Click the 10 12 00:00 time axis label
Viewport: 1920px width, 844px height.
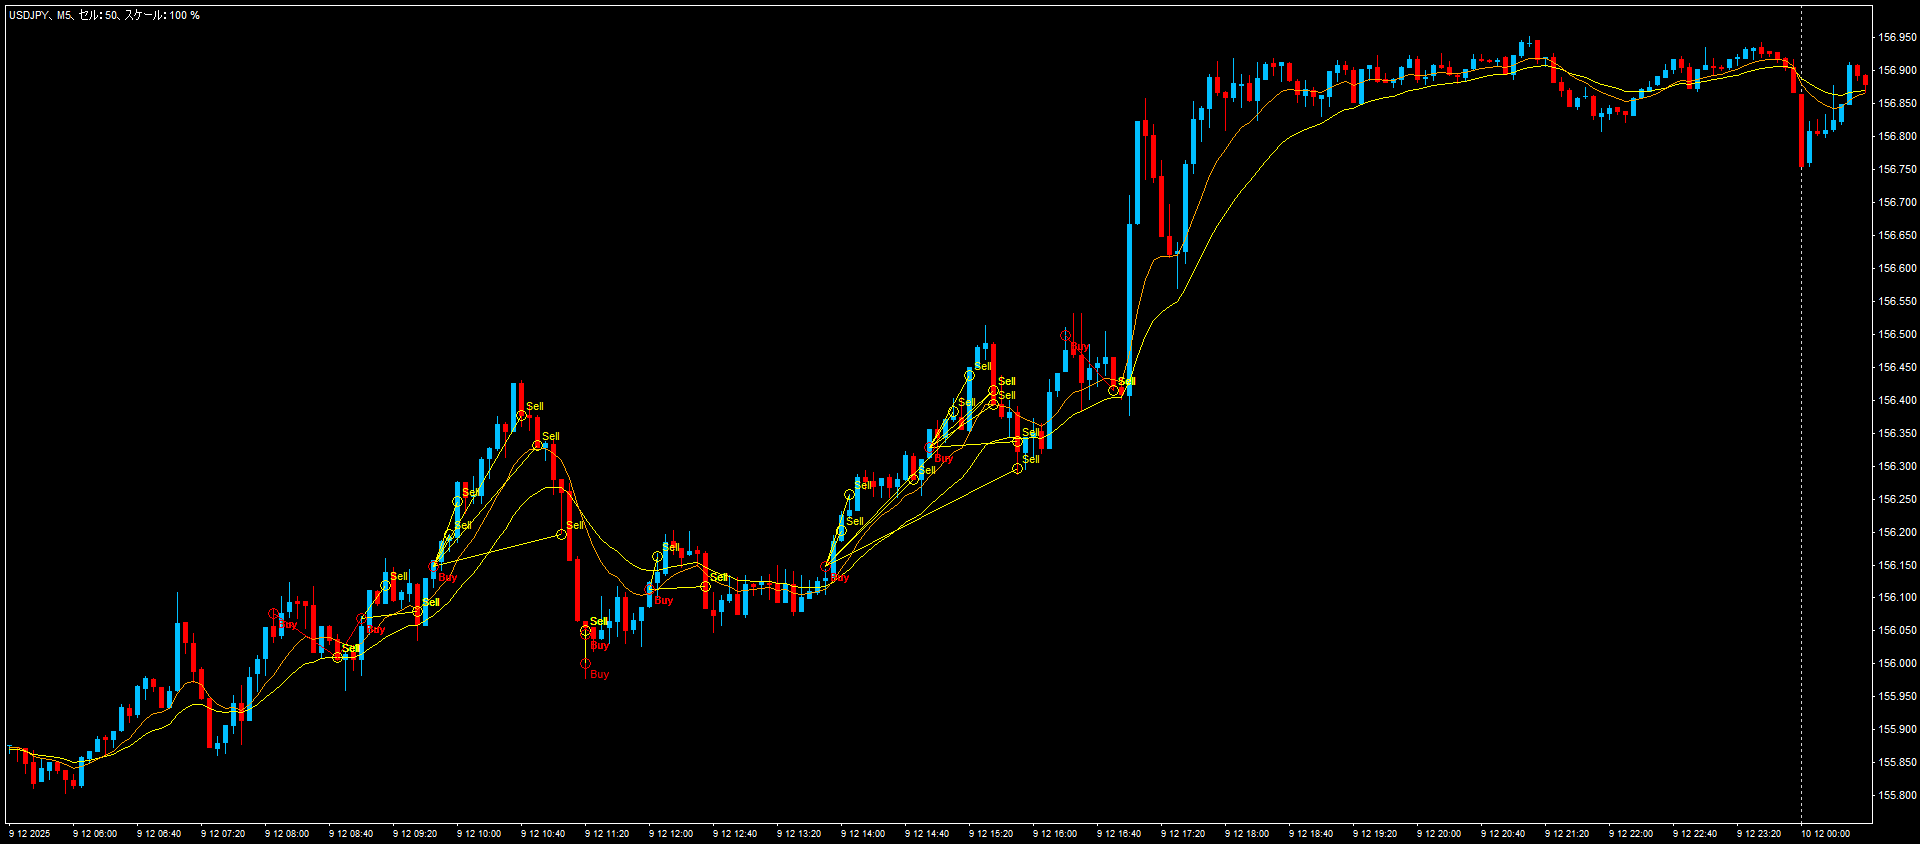[1825, 833]
